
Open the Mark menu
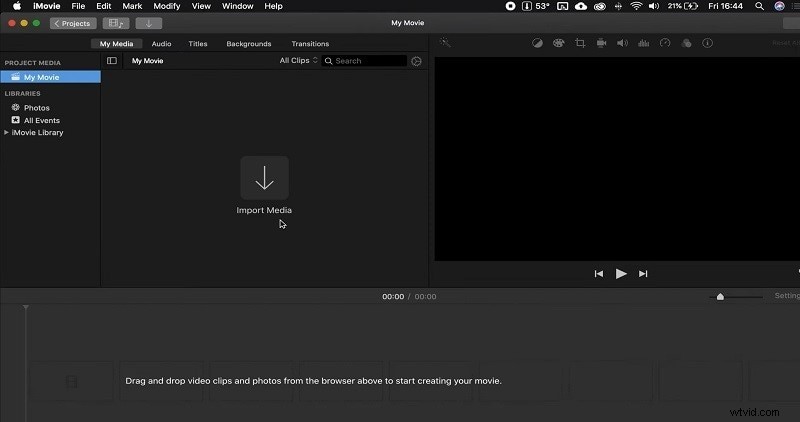pyautogui.click(x=132, y=6)
